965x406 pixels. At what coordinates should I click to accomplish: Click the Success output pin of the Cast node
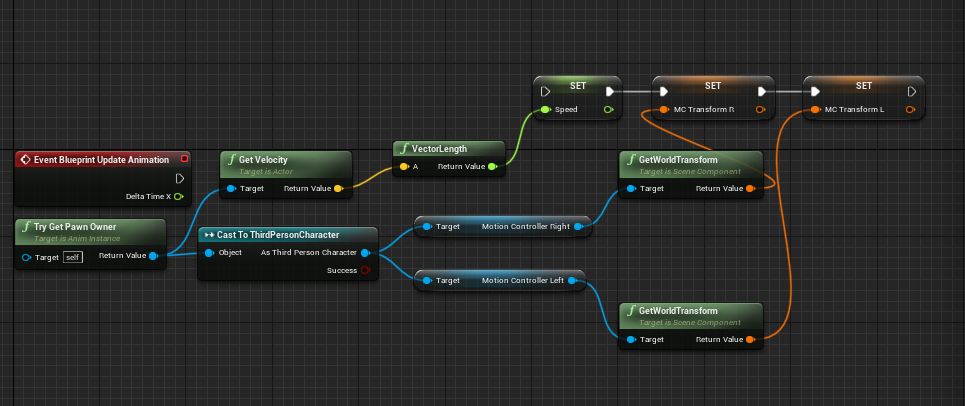pos(365,271)
